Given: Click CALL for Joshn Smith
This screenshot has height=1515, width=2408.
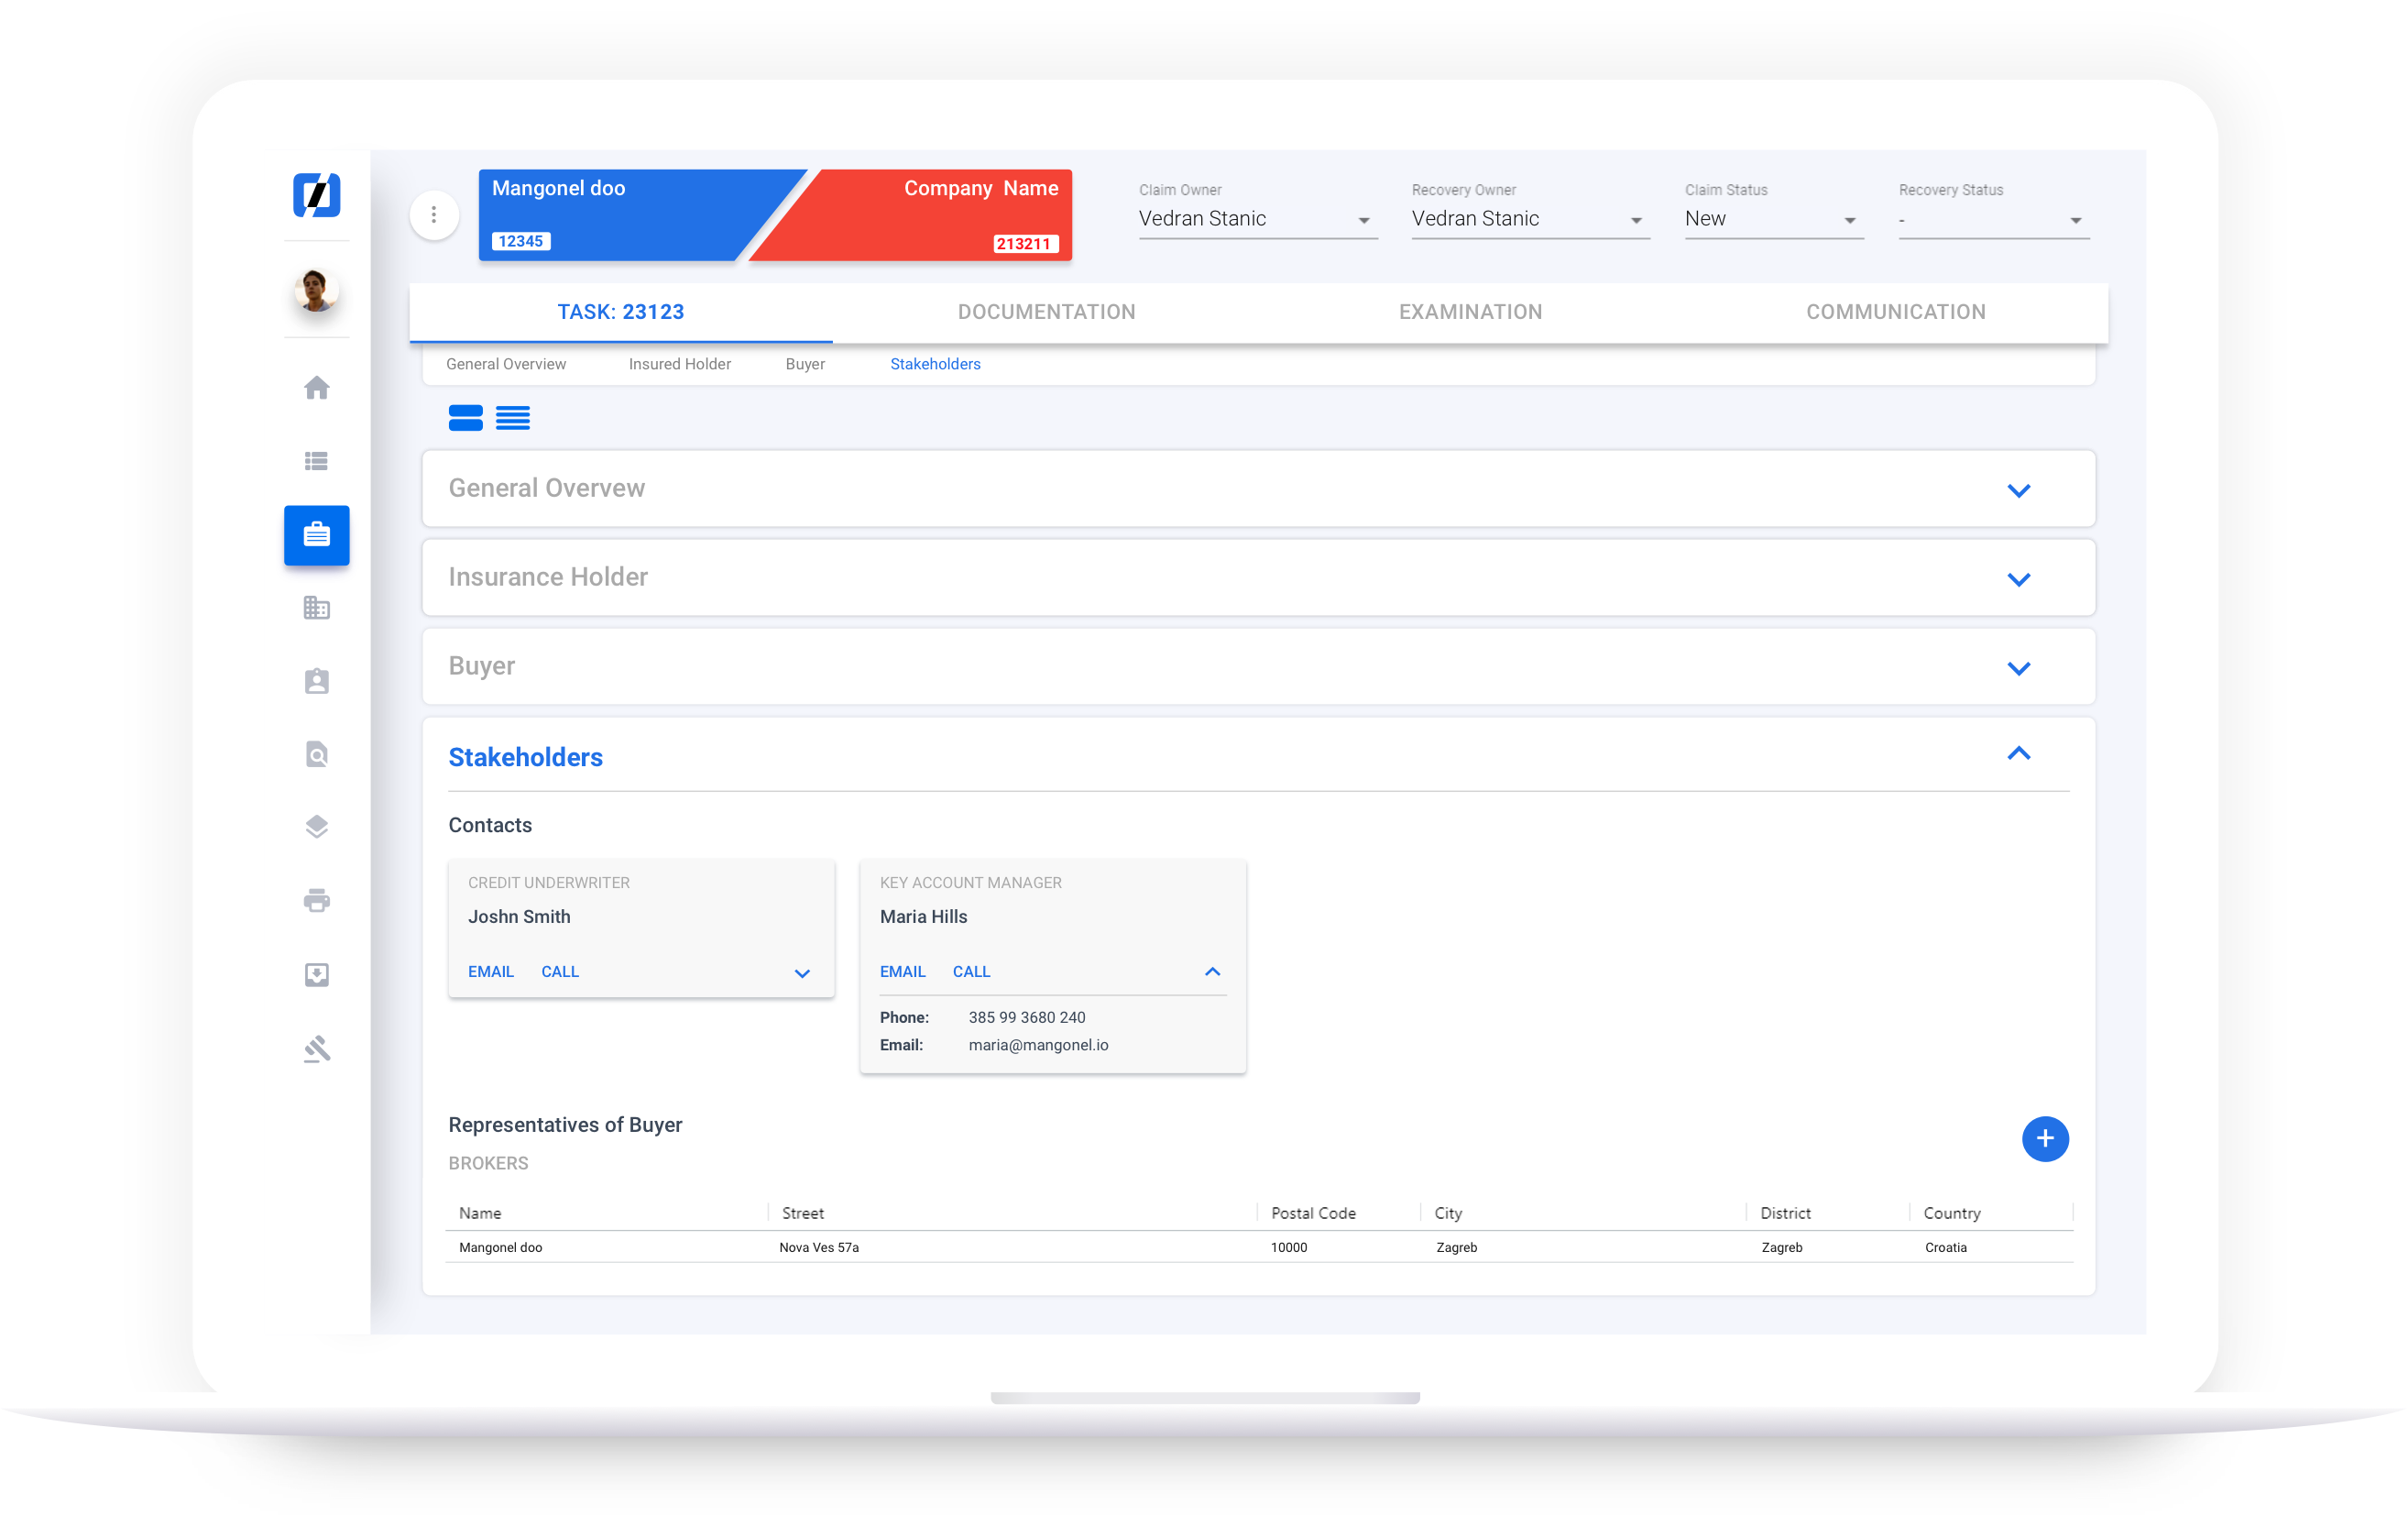Looking at the screenshot, I should 560,972.
